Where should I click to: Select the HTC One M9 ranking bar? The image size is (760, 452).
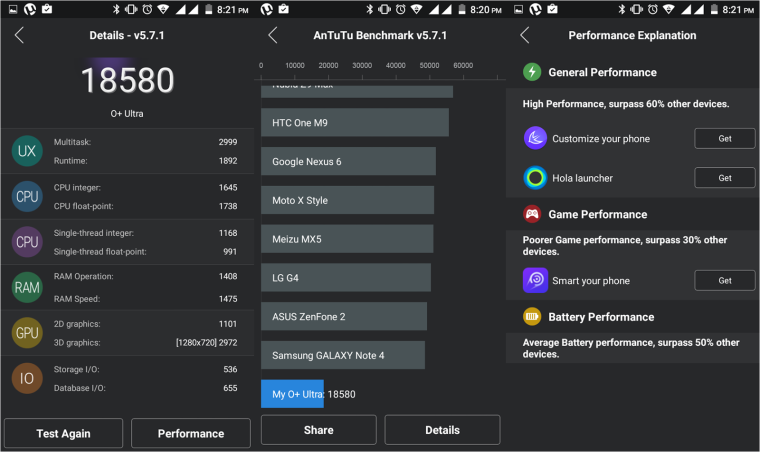pyautogui.click(x=354, y=124)
